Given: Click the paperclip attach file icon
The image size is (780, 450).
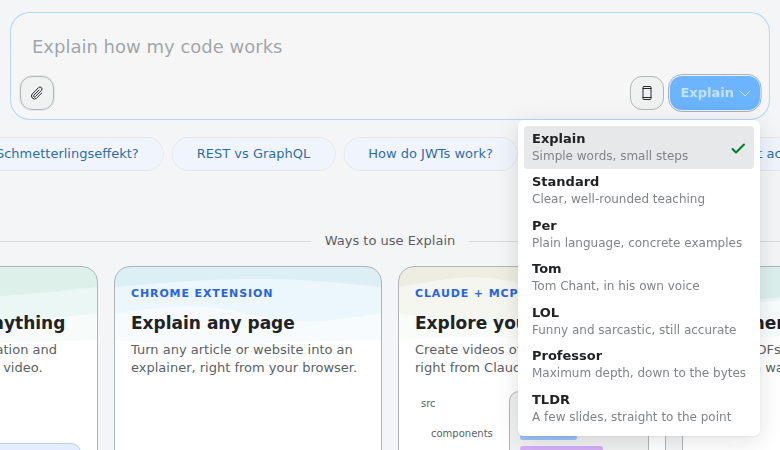Looking at the screenshot, I should pos(37,93).
